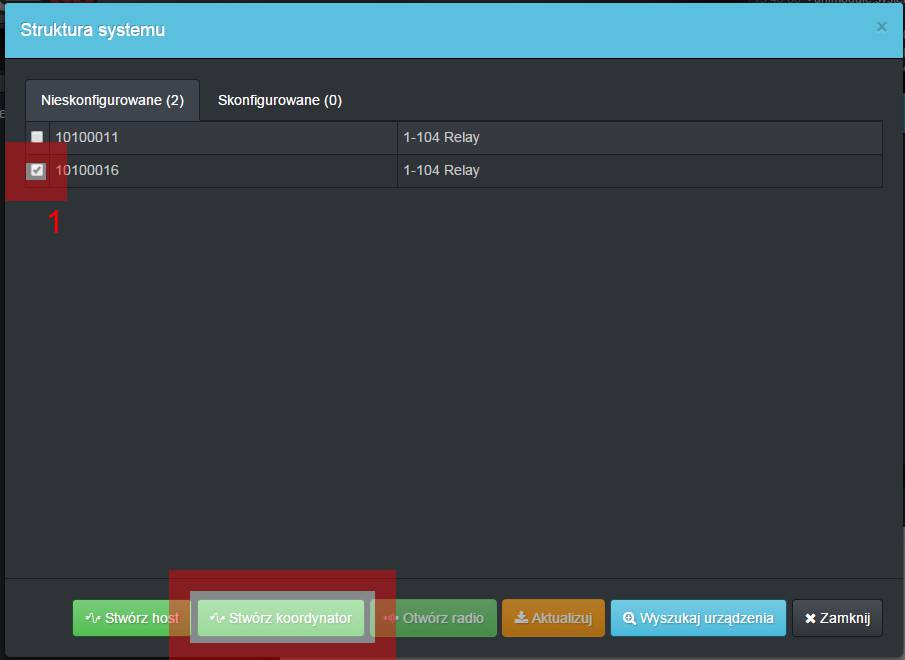The width and height of the screenshot is (905, 660).
Task: Click the radio icon on Otwórz radio
Action: [x=391, y=618]
